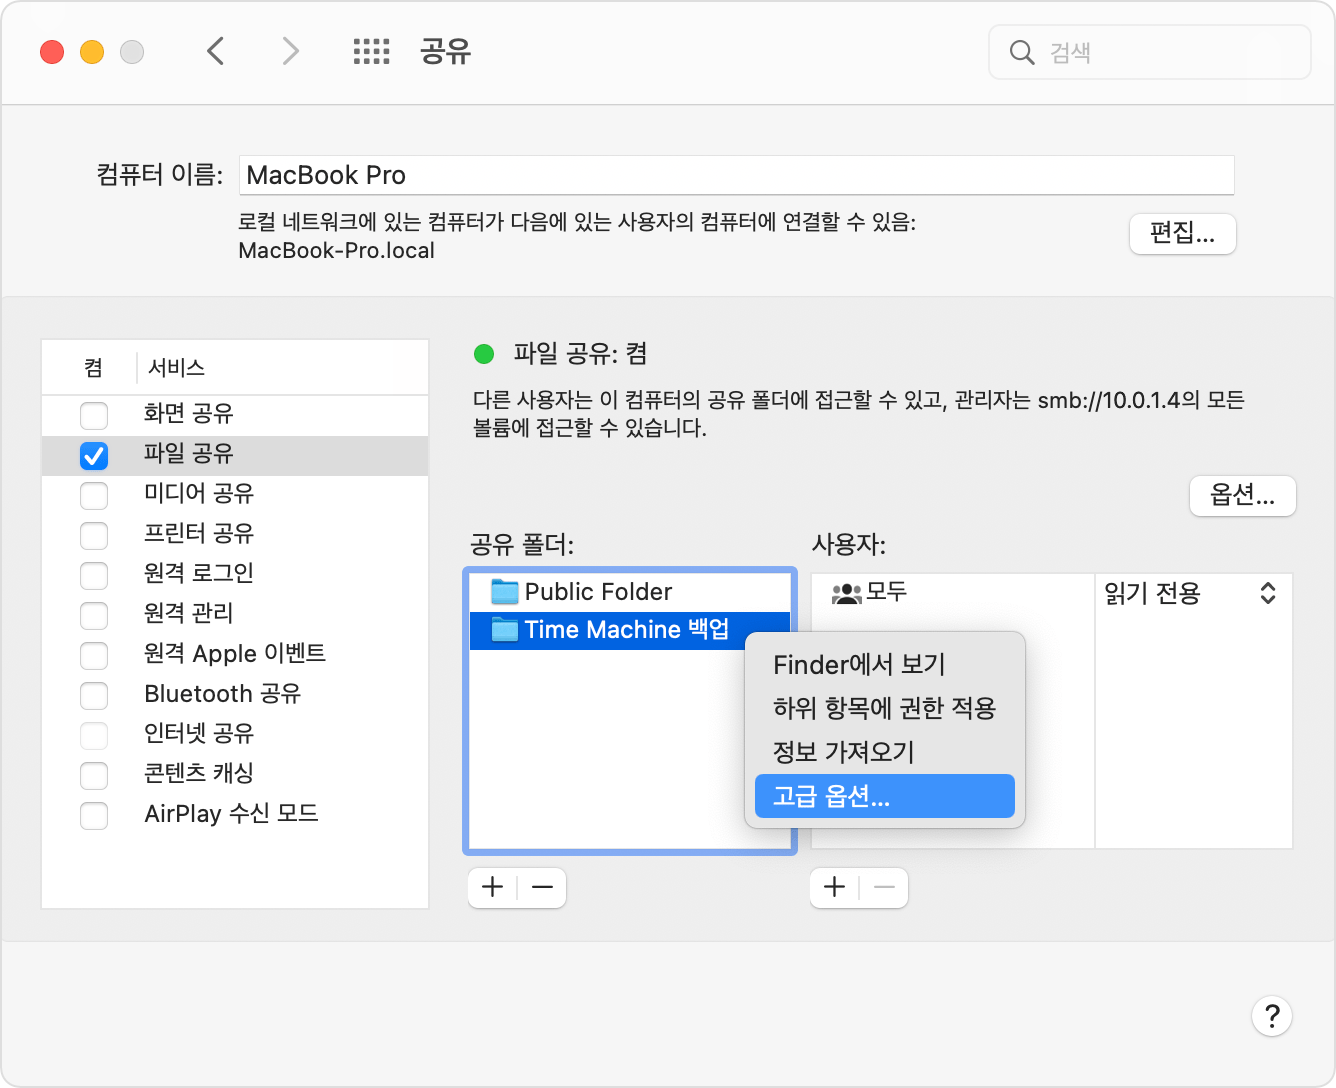Click the Time Machine 백업 folder icon

(x=505, y=630)
